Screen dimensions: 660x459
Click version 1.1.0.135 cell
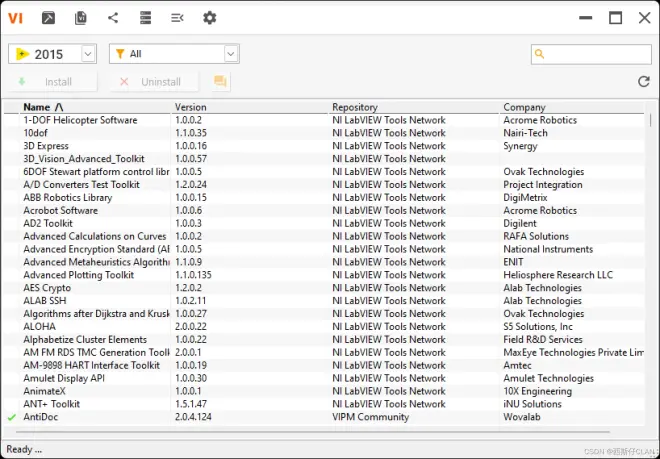(193, 275)
